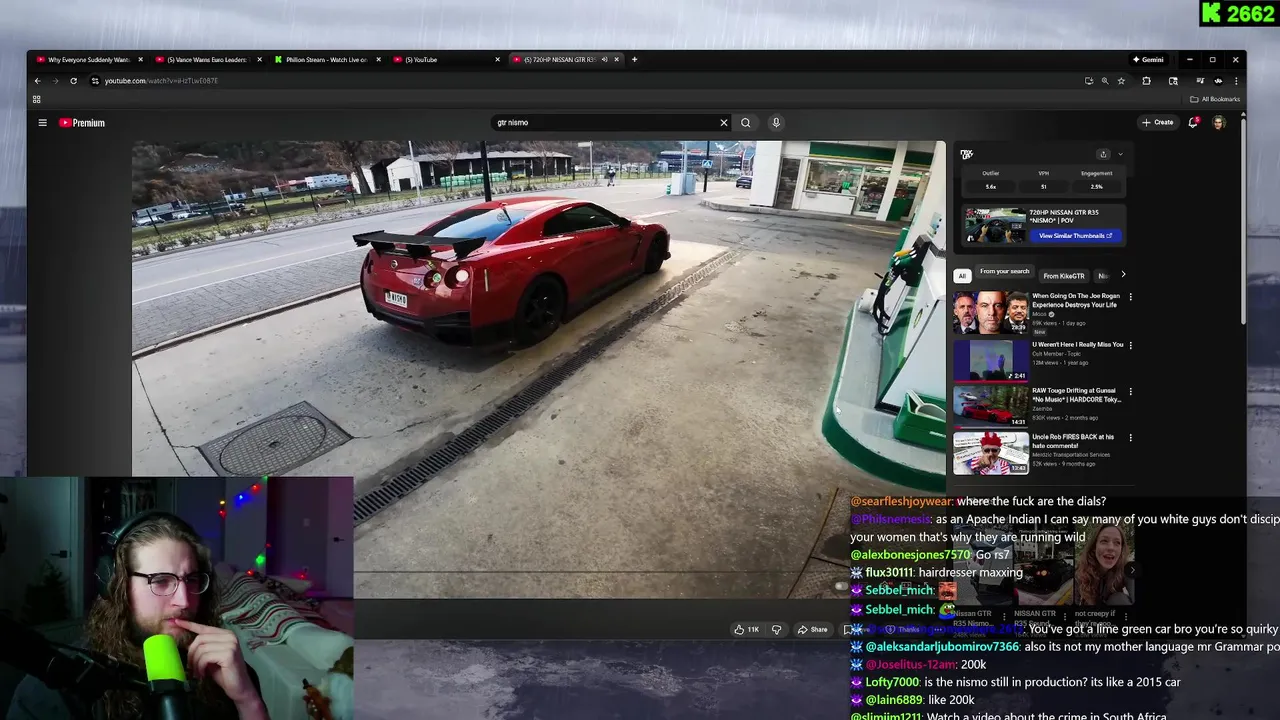
Task: Open options for Joe Rogan video
Action: pyautogui.click(x=1131, y=297)
